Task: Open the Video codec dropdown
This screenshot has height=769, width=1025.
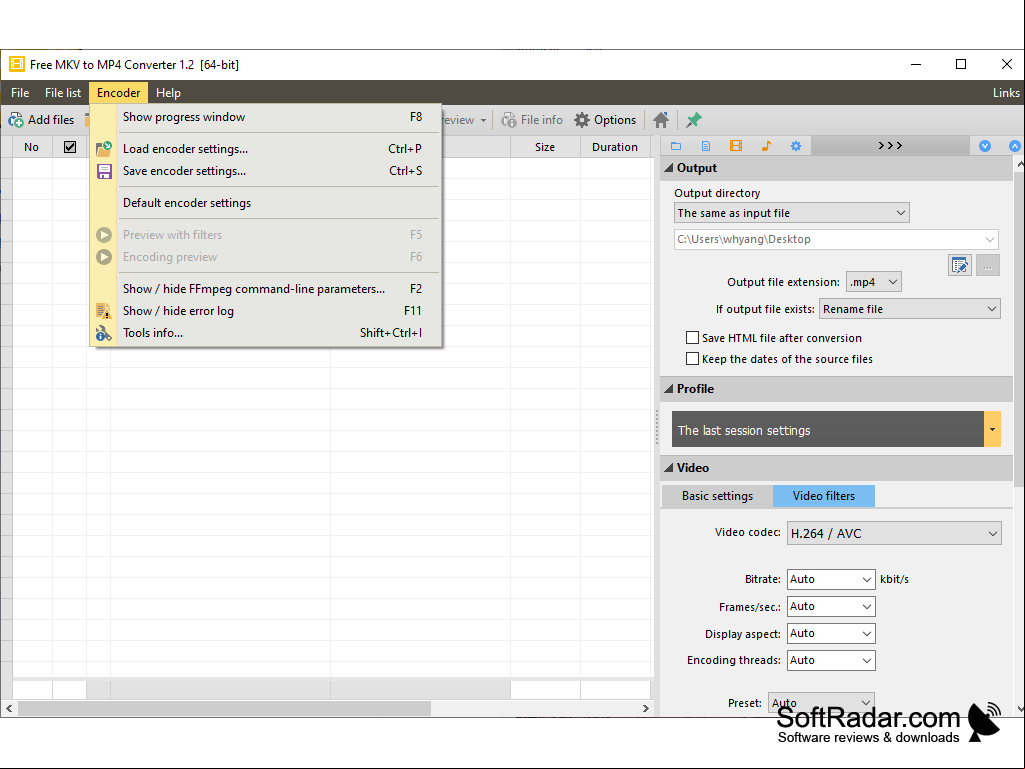Action: 894,533
